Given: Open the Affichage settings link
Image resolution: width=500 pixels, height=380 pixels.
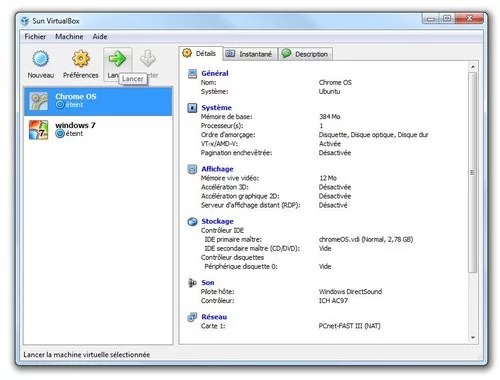Looking at the screenshot, I should (x=217, y=169).
